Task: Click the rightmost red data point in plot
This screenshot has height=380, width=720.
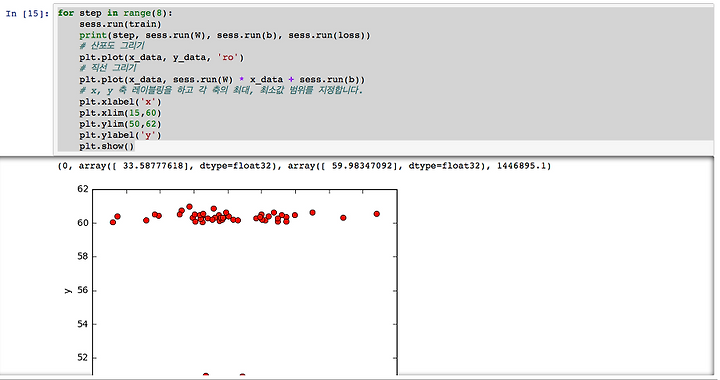Action: click(x=377, y=214)
